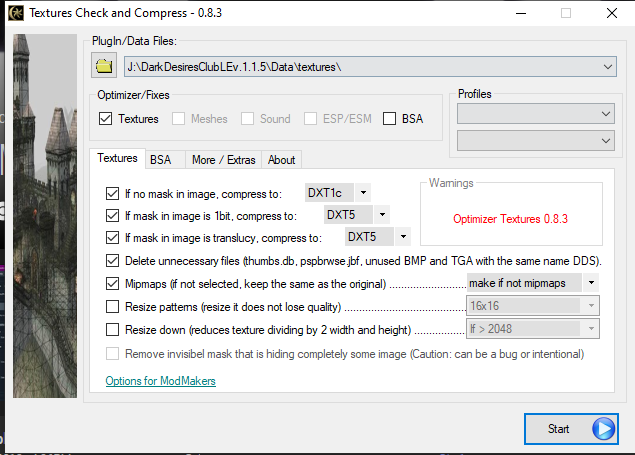The width and height of the screenshot is (635, 455).
Task: Uncheck Delete unnecessary files option
Action: pyautogui.click(x=112, y=261)
